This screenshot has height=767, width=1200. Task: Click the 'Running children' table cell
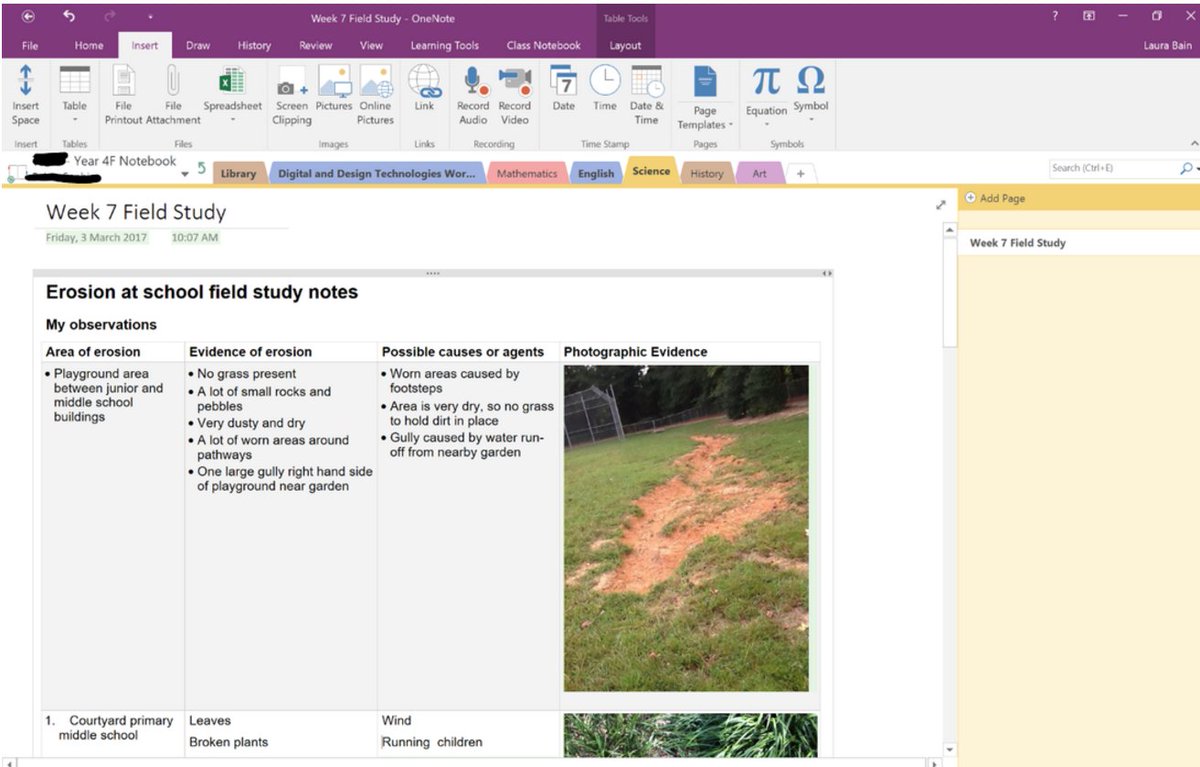[432, 742]
